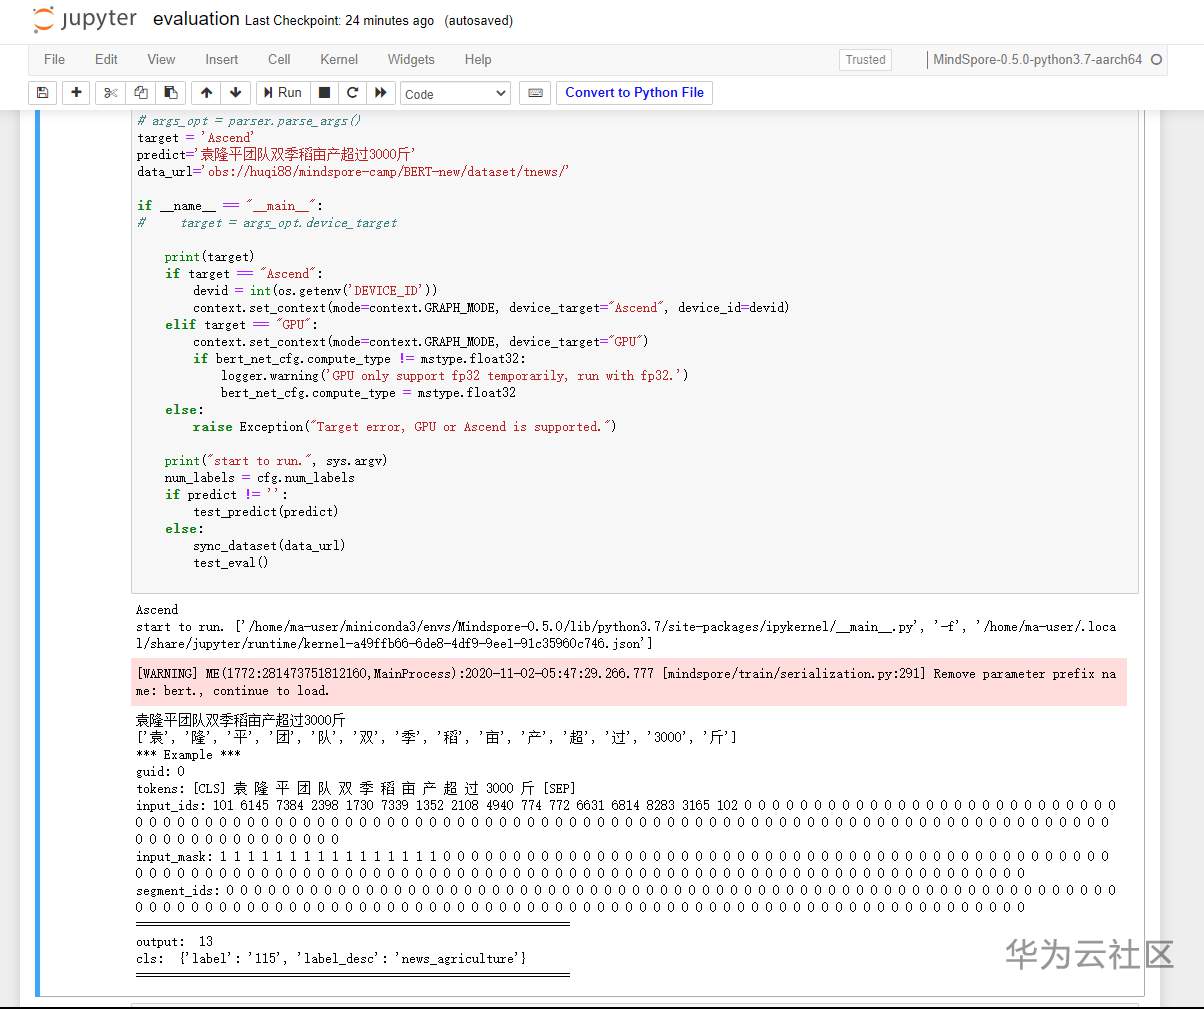Open the command palette keyboard icon
This screenshot has height=1009, width=1204.
pyautogui.click(x=535, y=92)
